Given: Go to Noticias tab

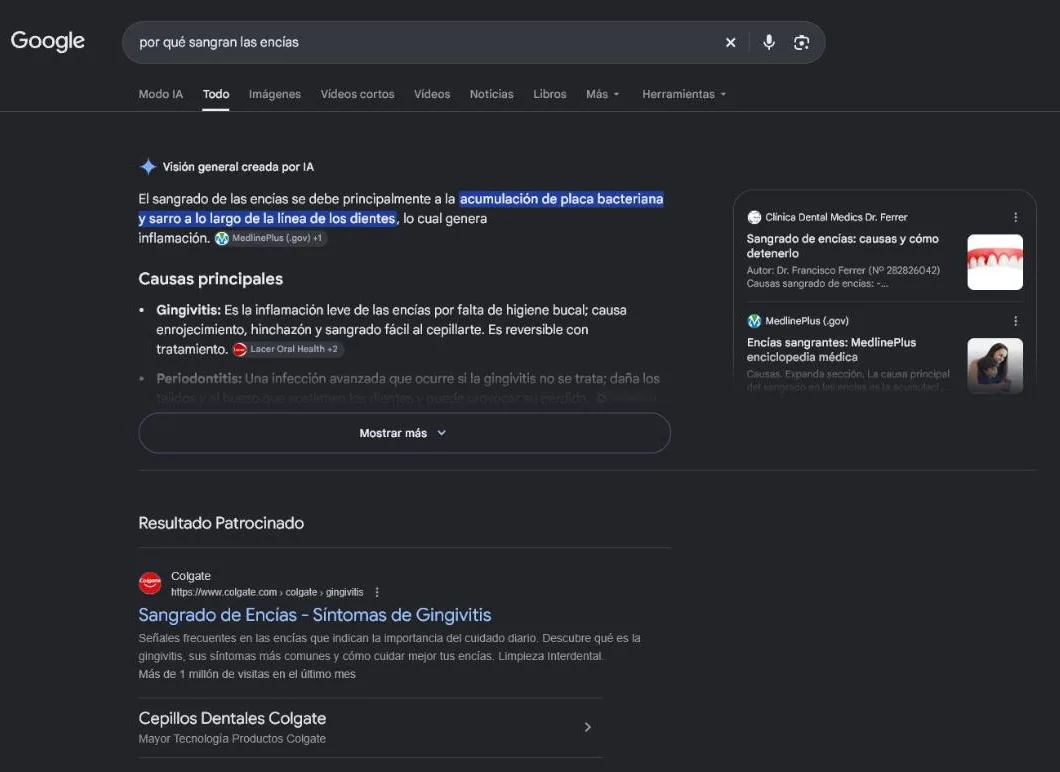Looking at the screenshot, I should 491,94.
